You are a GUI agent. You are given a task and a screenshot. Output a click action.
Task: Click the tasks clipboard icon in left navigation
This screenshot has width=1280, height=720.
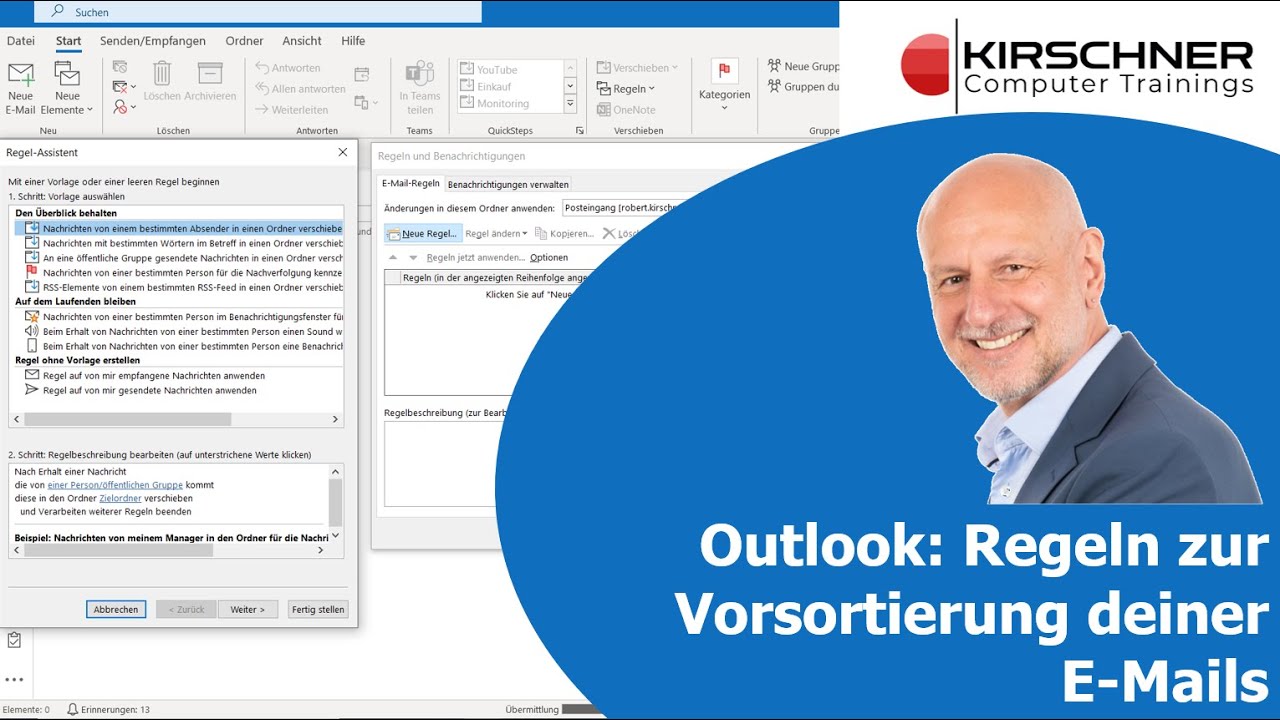(x=14, y=639)
